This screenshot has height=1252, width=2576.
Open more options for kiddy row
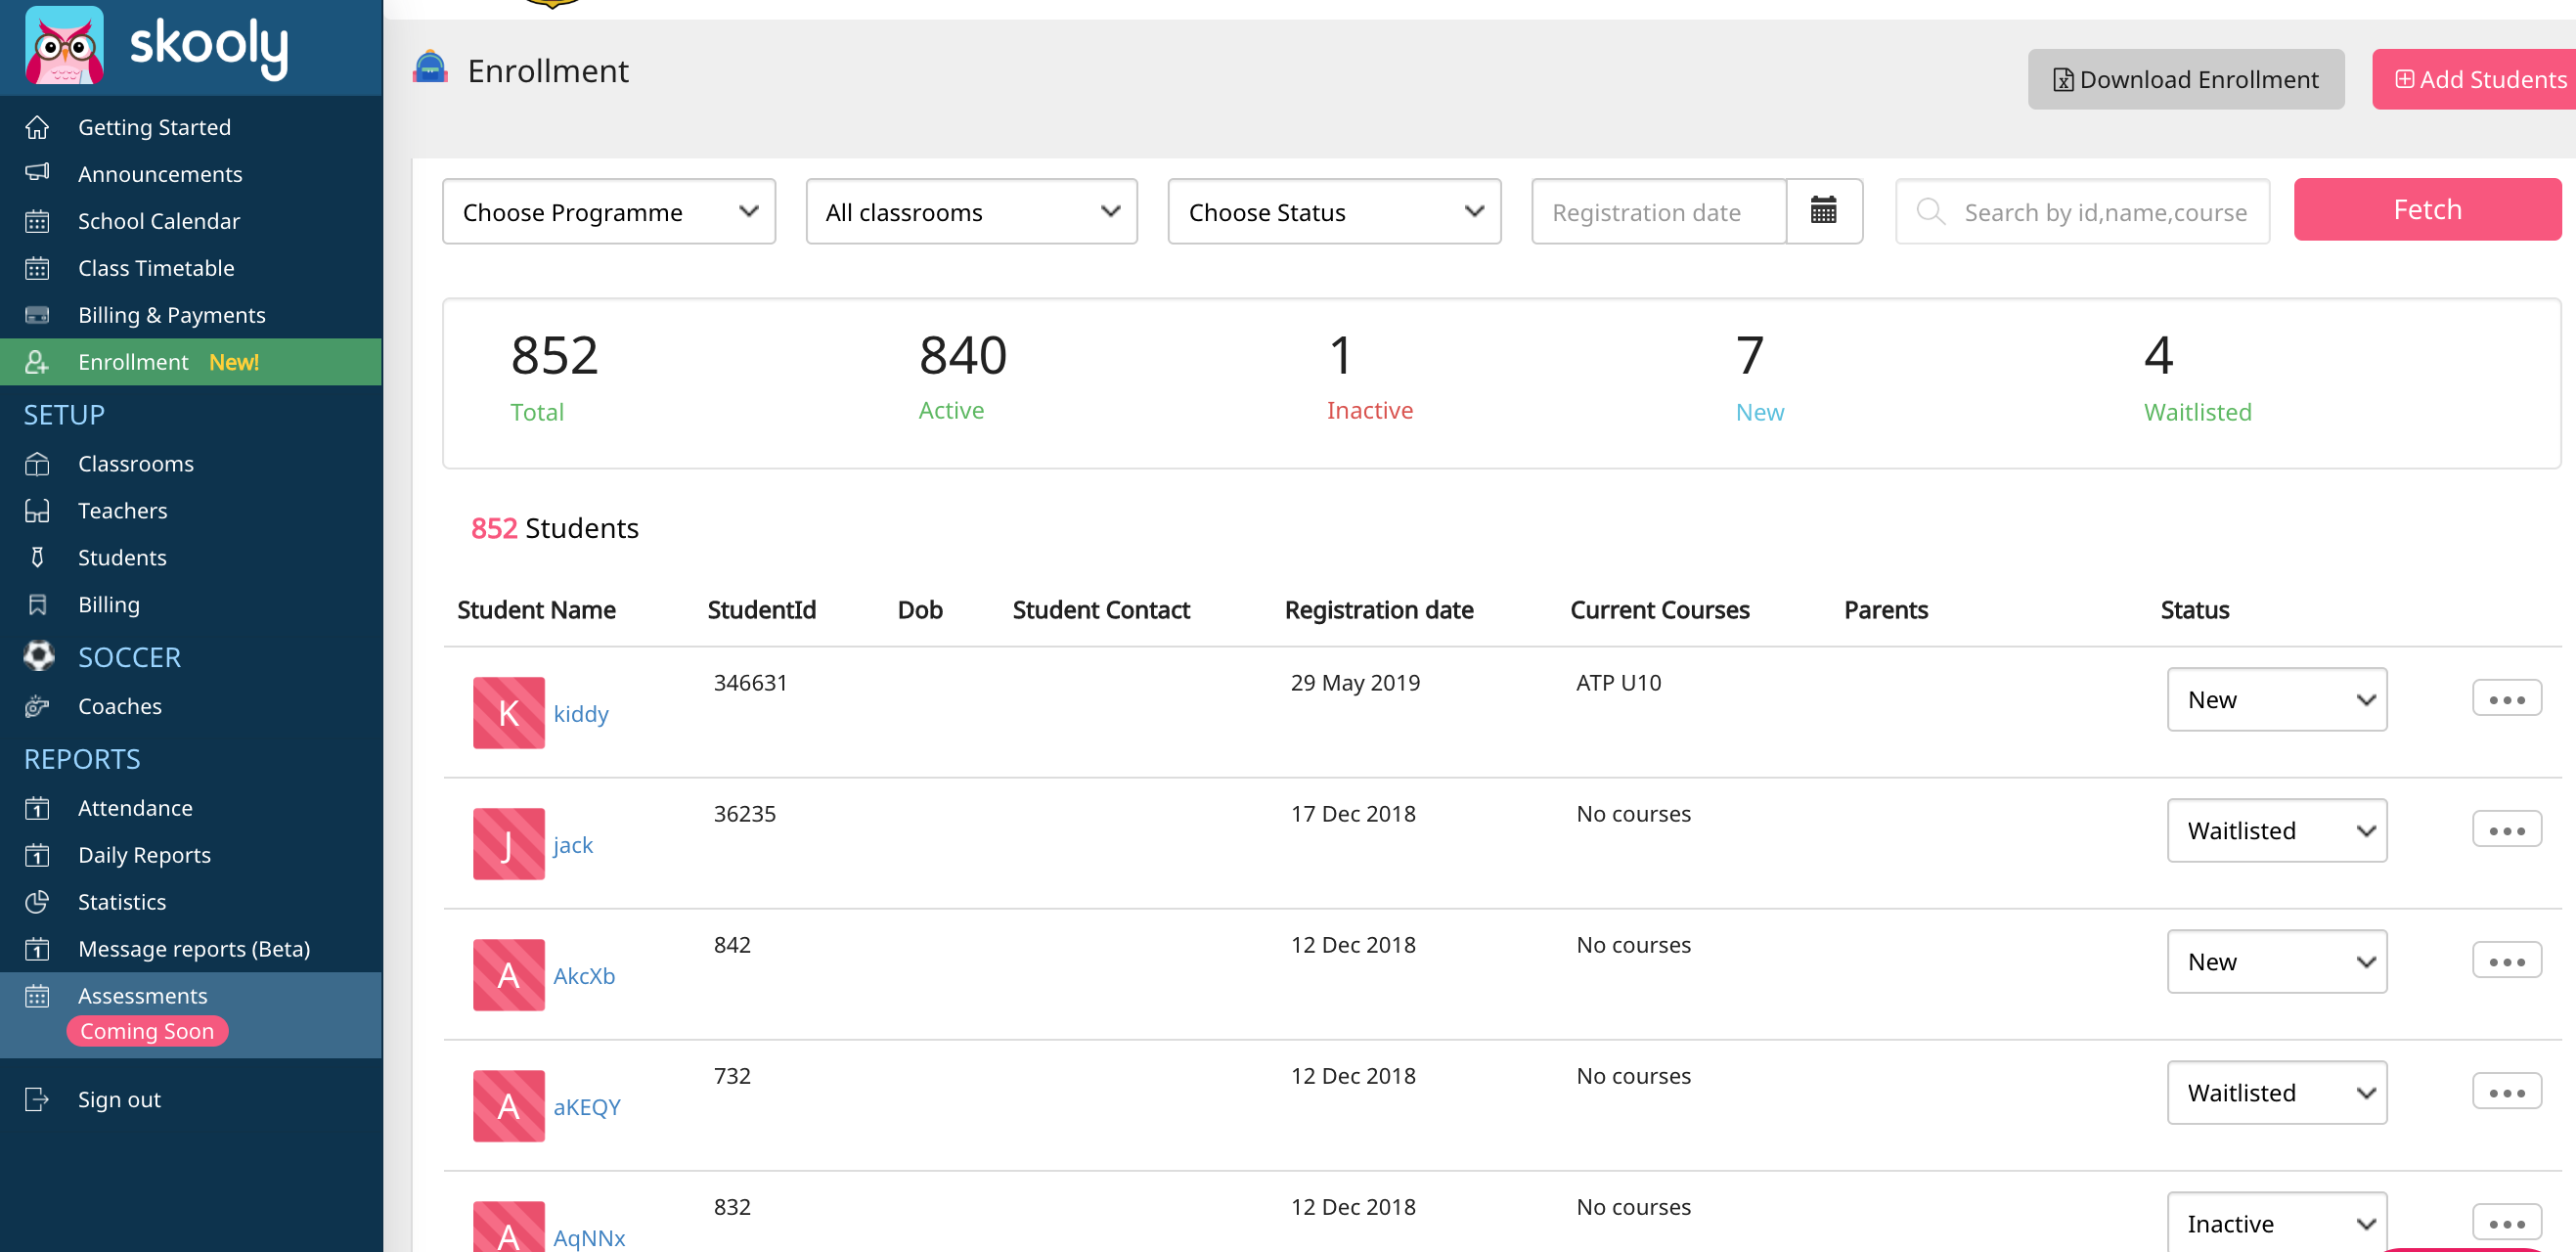[x=2507, y=698]
